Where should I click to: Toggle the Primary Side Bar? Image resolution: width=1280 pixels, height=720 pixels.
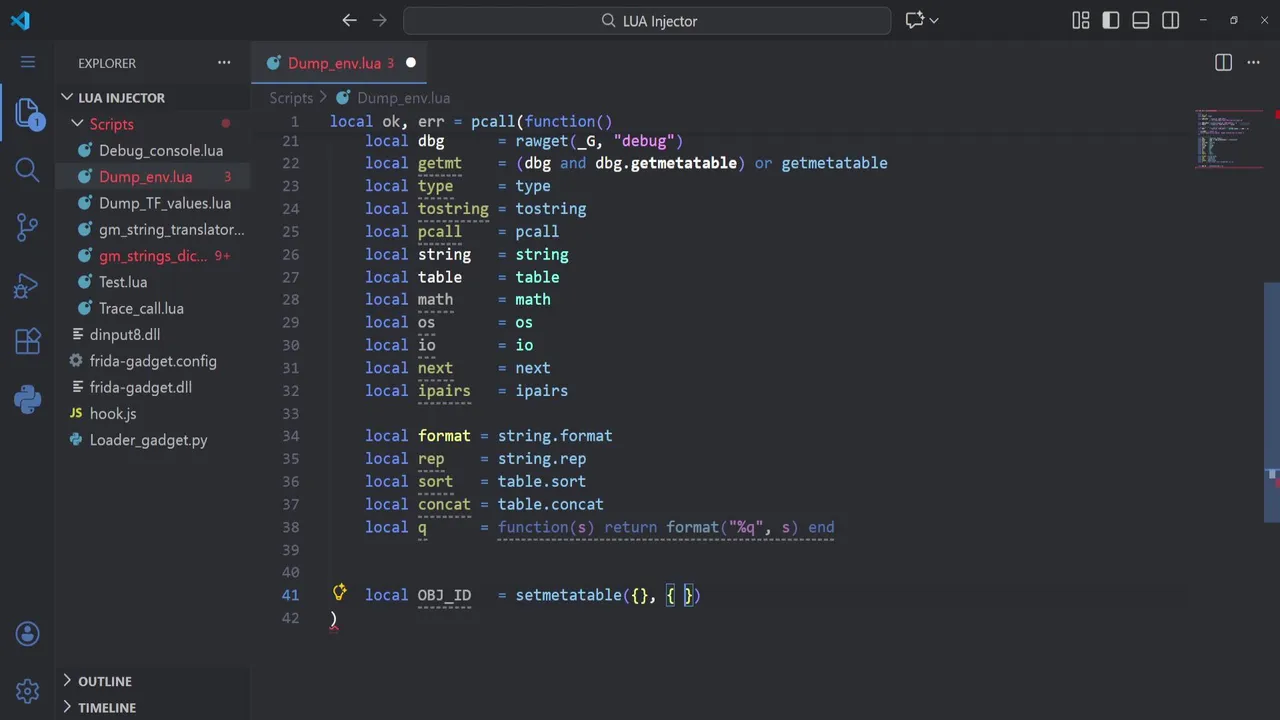pos(1111,20)
